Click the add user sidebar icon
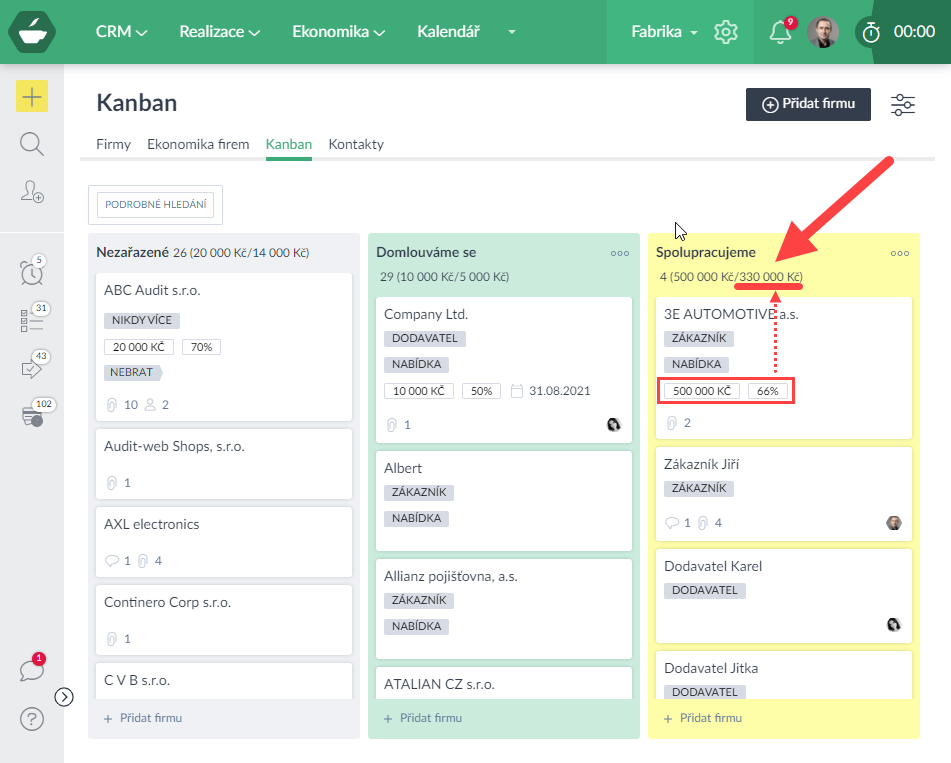 pos(32,193)
